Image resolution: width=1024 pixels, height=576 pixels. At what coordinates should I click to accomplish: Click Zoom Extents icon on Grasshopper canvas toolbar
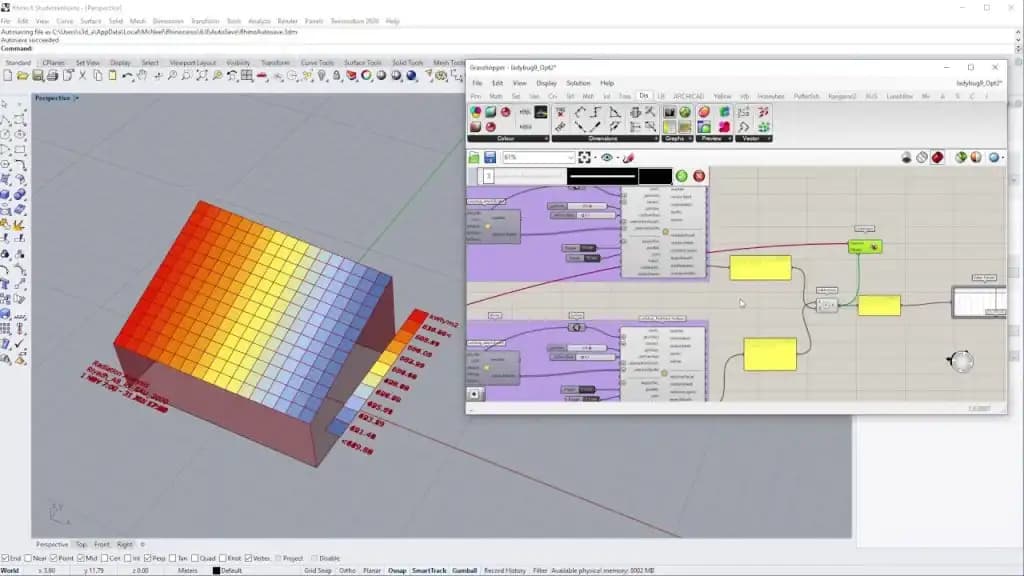[584, 157]
